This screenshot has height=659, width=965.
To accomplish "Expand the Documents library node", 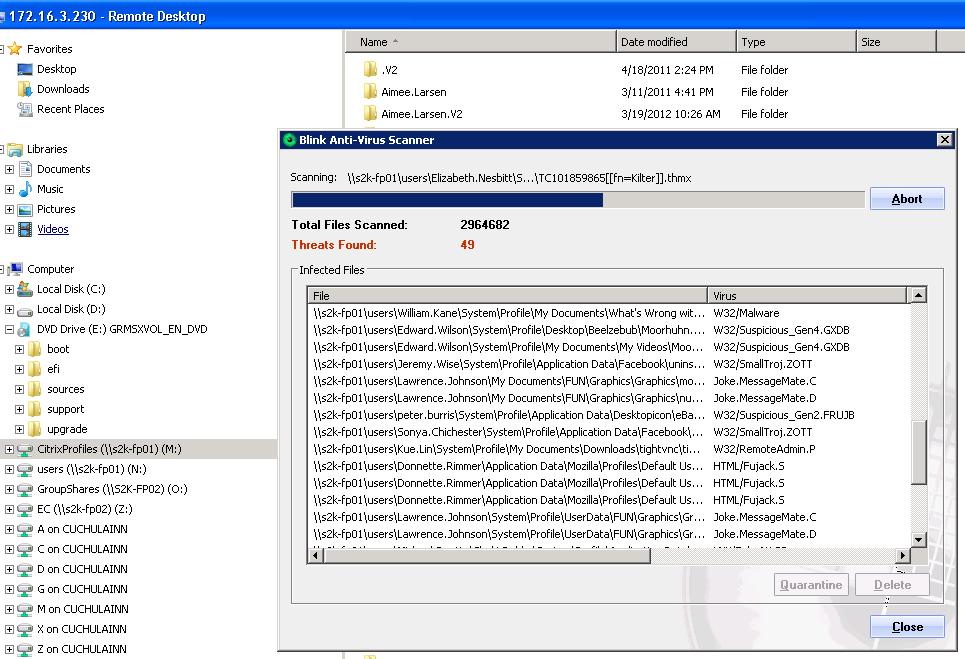I will click(x=9, y=169).
